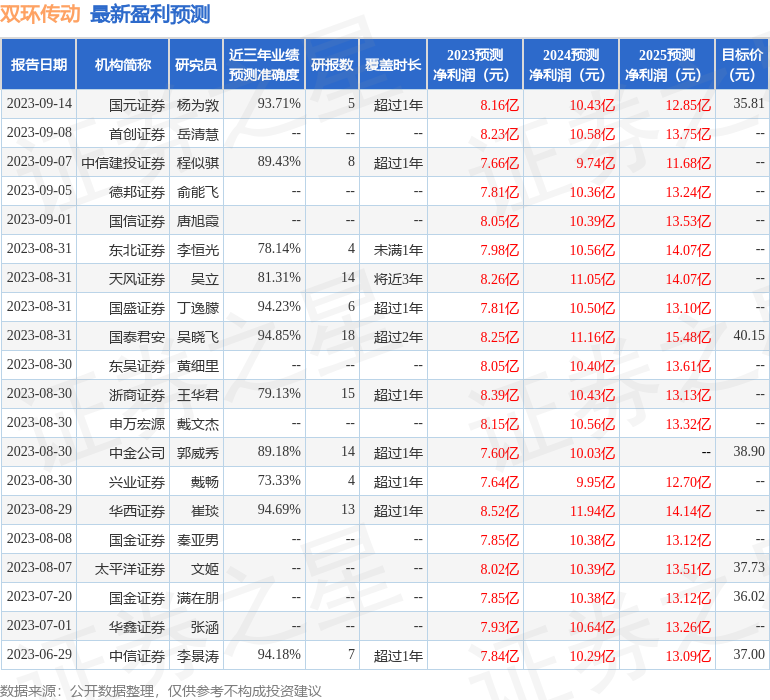Click the date 2023-09-14

point(39,104)
